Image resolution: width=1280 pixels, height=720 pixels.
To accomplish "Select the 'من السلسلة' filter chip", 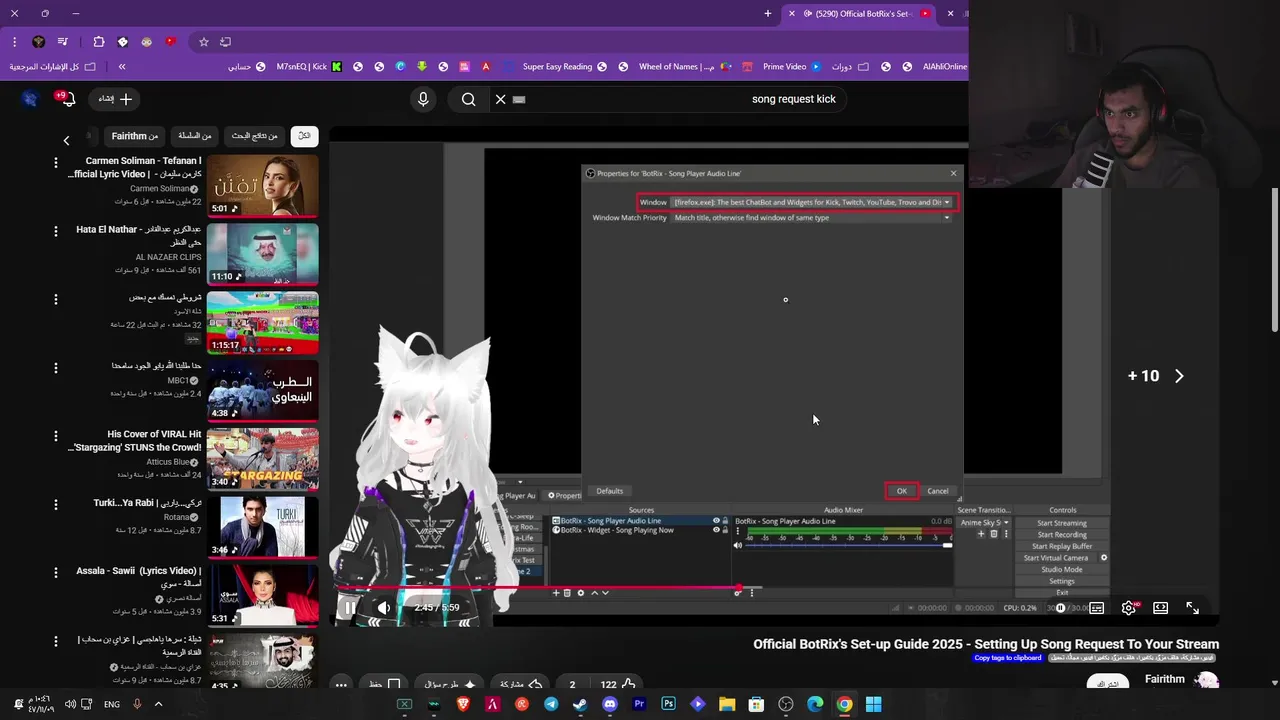I will 195,136.
